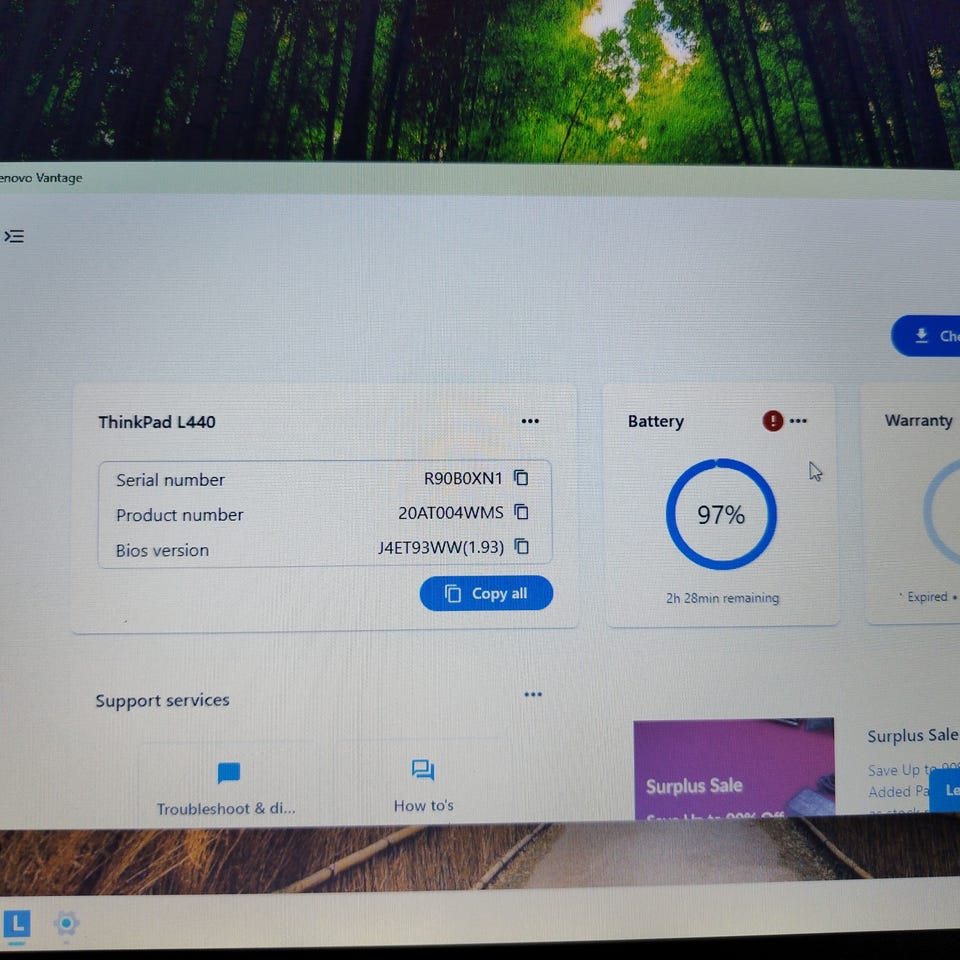Click the Lenovo Vantage taskbar icon

click(17, 923)
